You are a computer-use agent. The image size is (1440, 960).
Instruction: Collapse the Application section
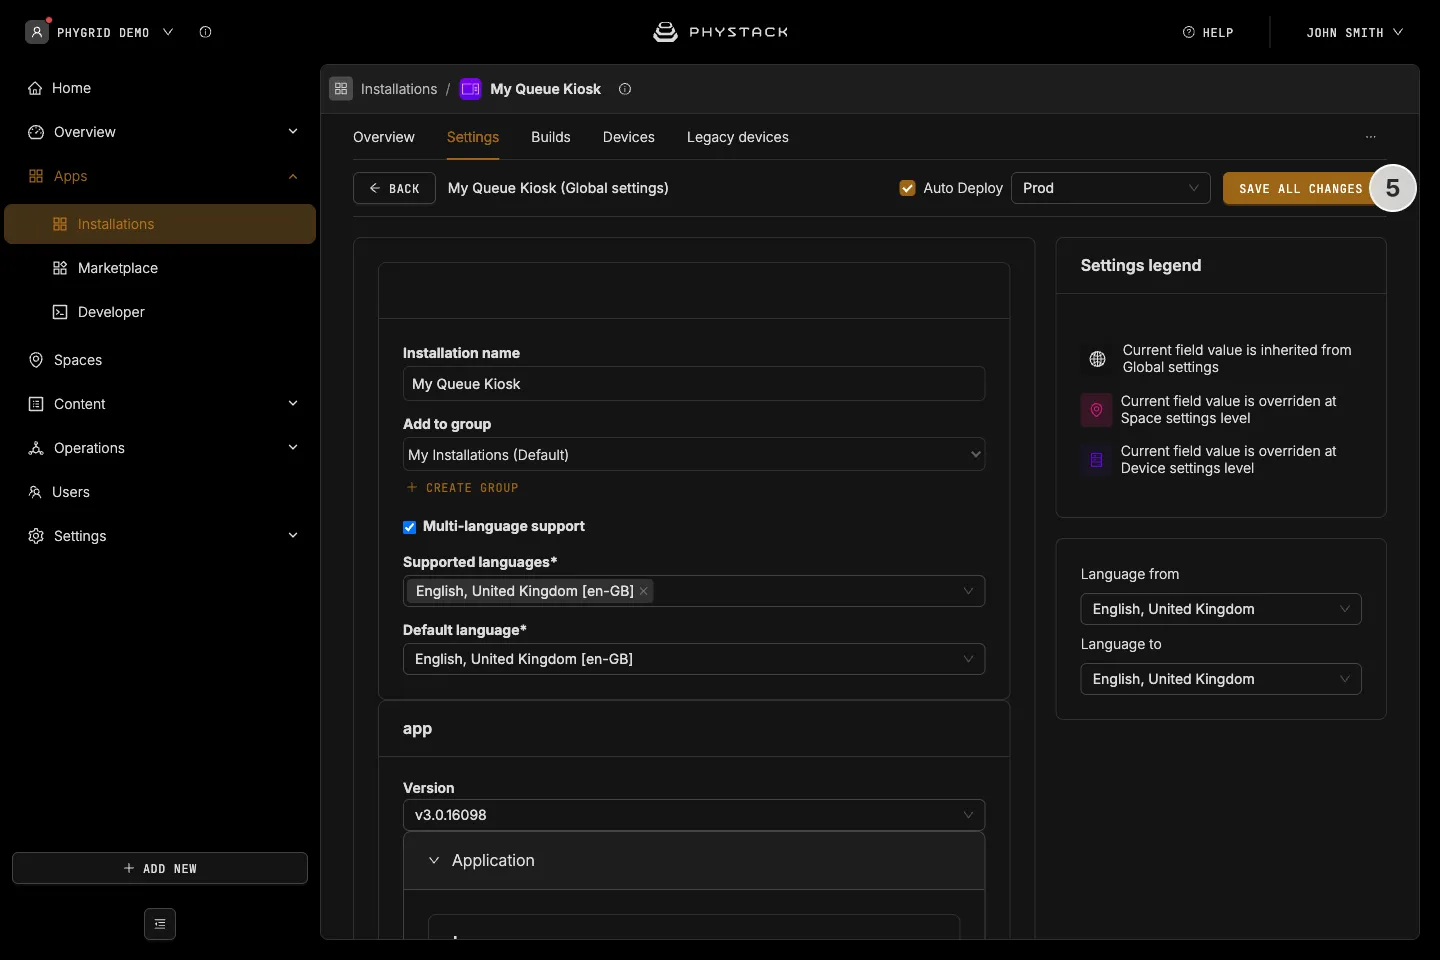click(434, 860)
